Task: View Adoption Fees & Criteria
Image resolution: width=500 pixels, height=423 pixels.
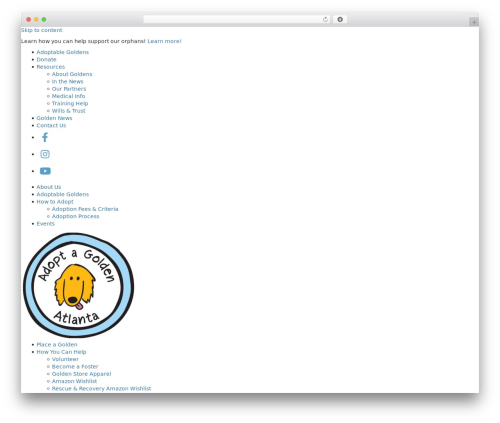Action: pos(85,209)
